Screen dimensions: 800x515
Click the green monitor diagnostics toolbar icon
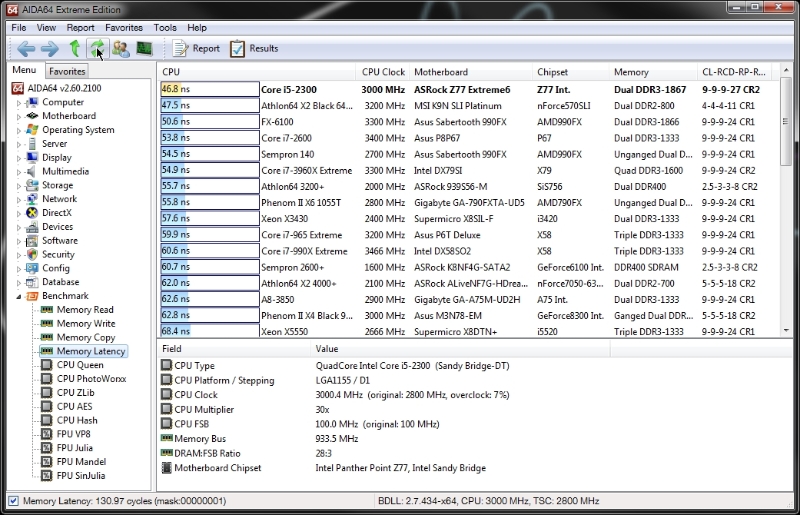click(144, 48)
